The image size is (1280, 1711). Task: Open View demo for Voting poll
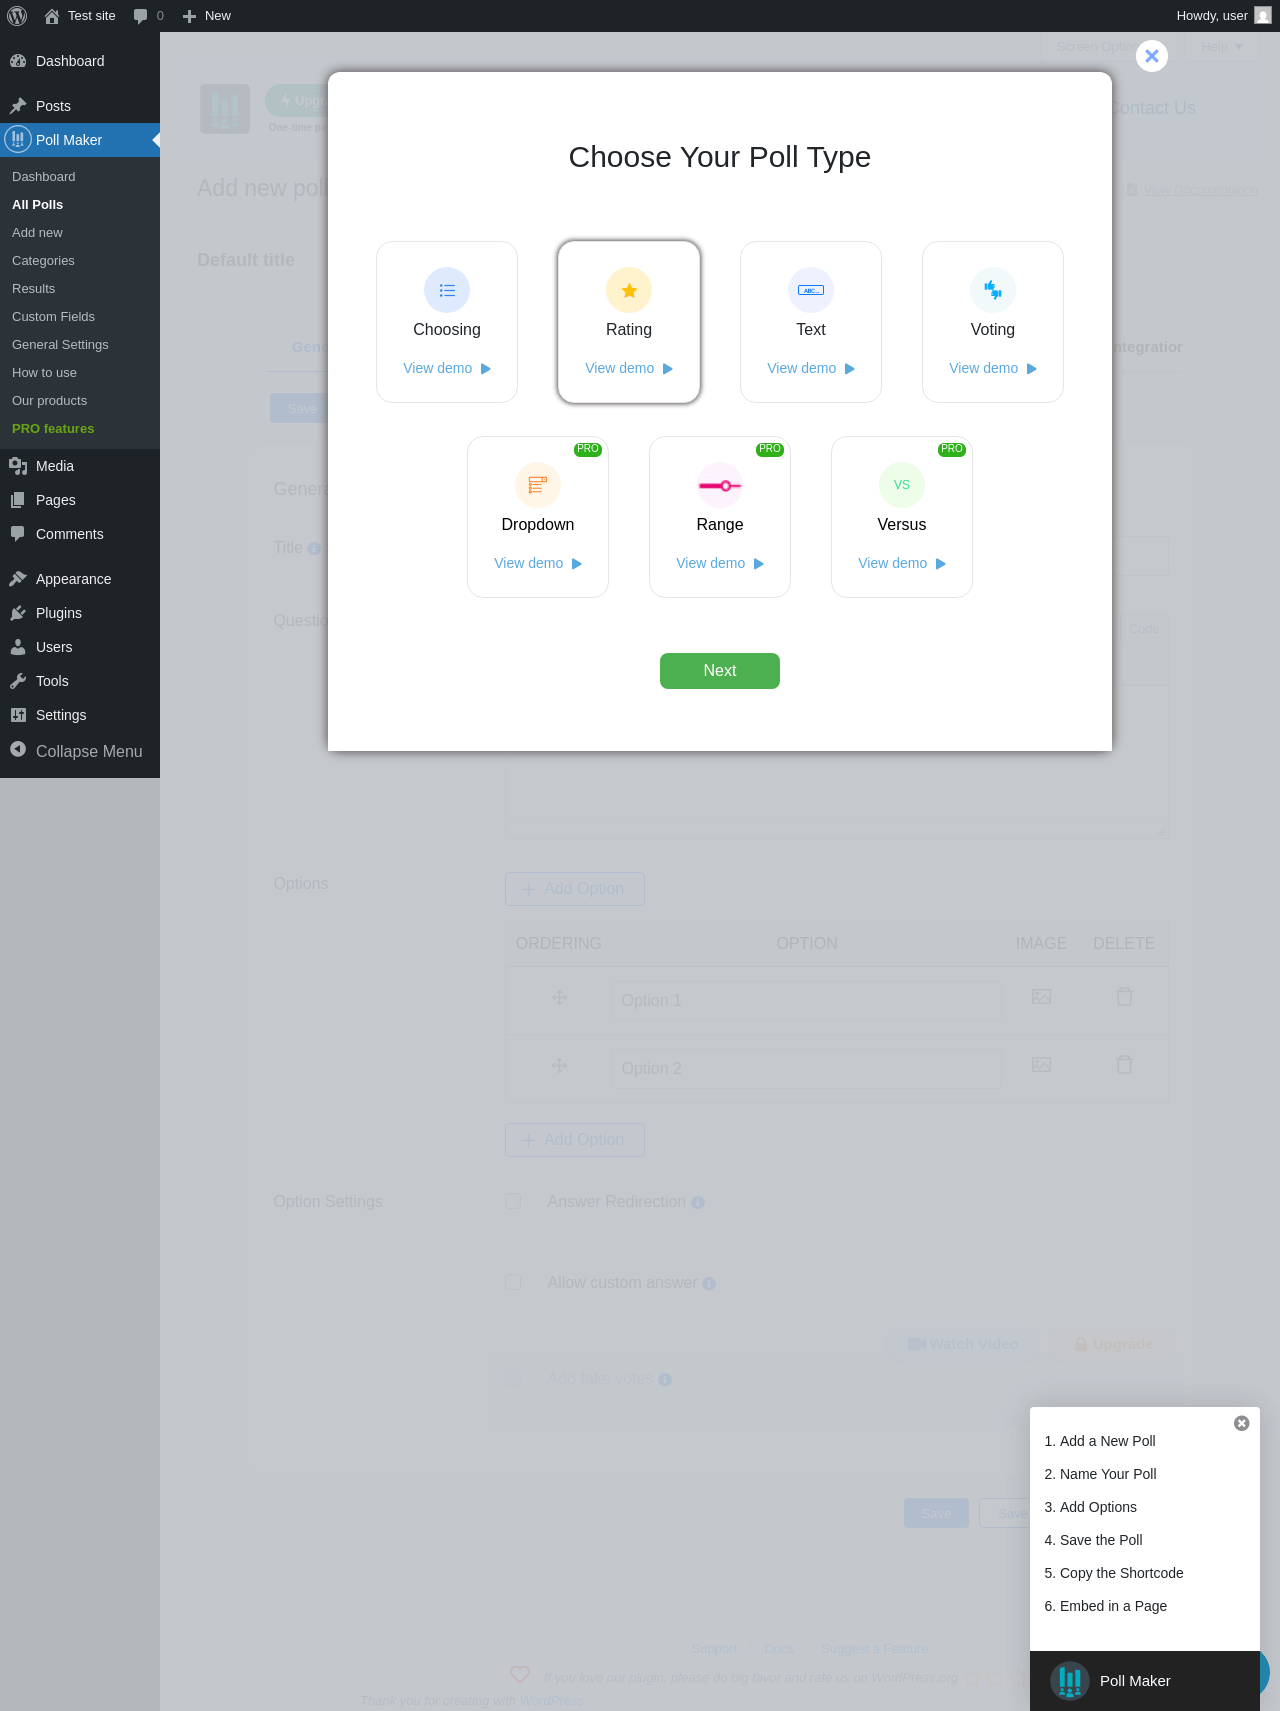(x=984, y=368)
